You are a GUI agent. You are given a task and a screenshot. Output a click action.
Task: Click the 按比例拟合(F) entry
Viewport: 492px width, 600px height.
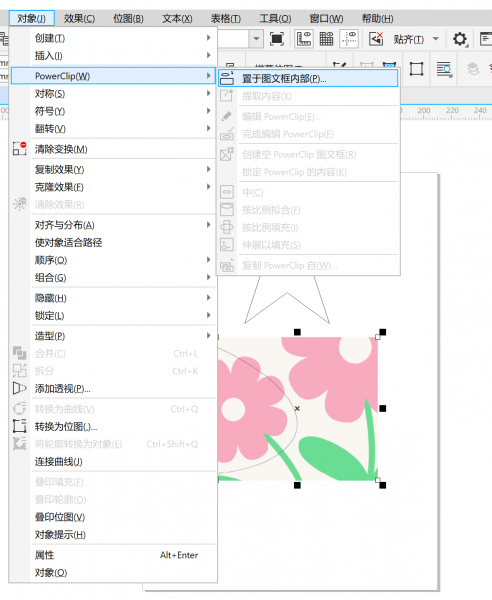308,210
